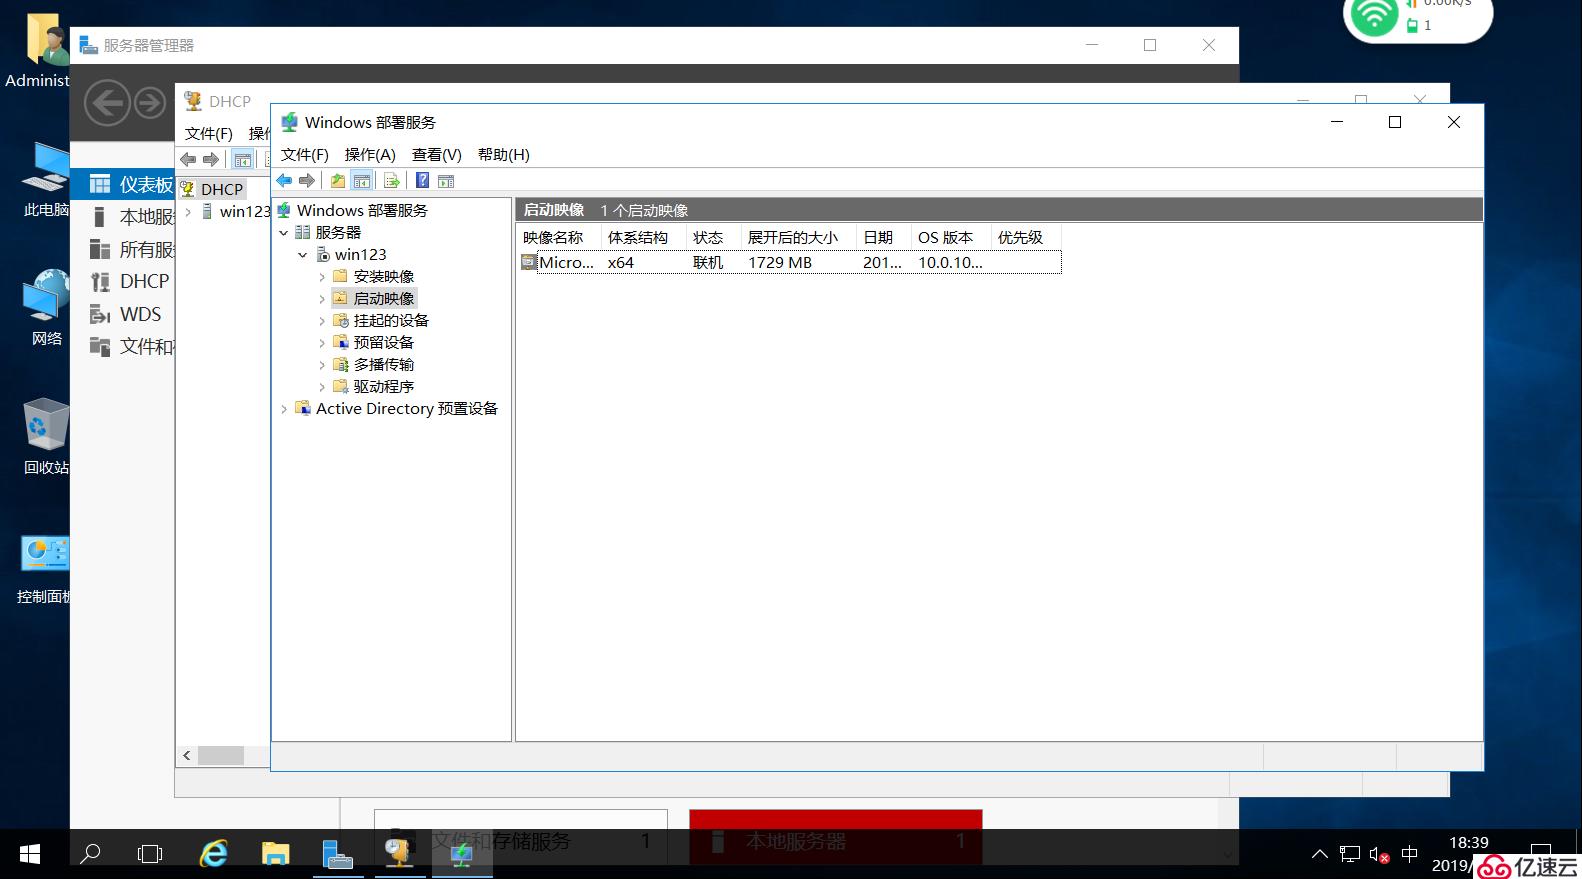Screen dimensions: 1582x879
Task: Go forward in Windows 部署服务 toolbar
Action: click(307, 181)
